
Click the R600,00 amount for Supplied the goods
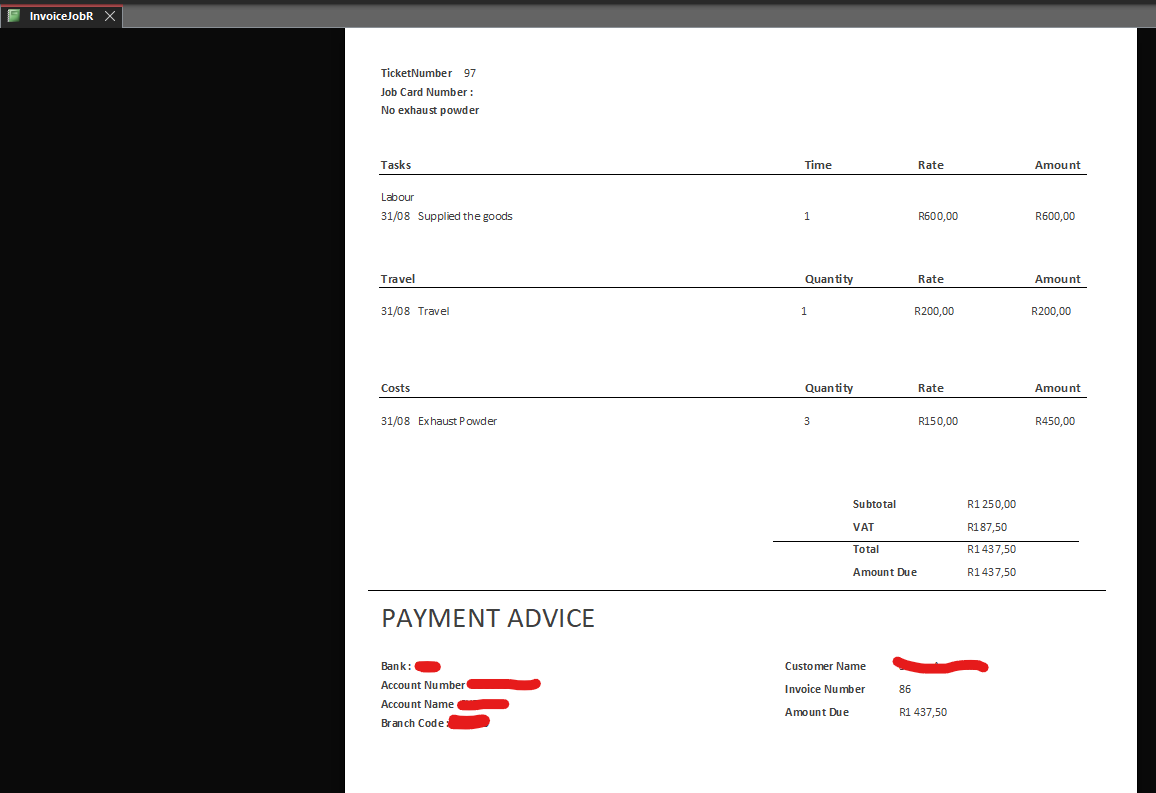pyautogui.click(x=1055, y=216)
